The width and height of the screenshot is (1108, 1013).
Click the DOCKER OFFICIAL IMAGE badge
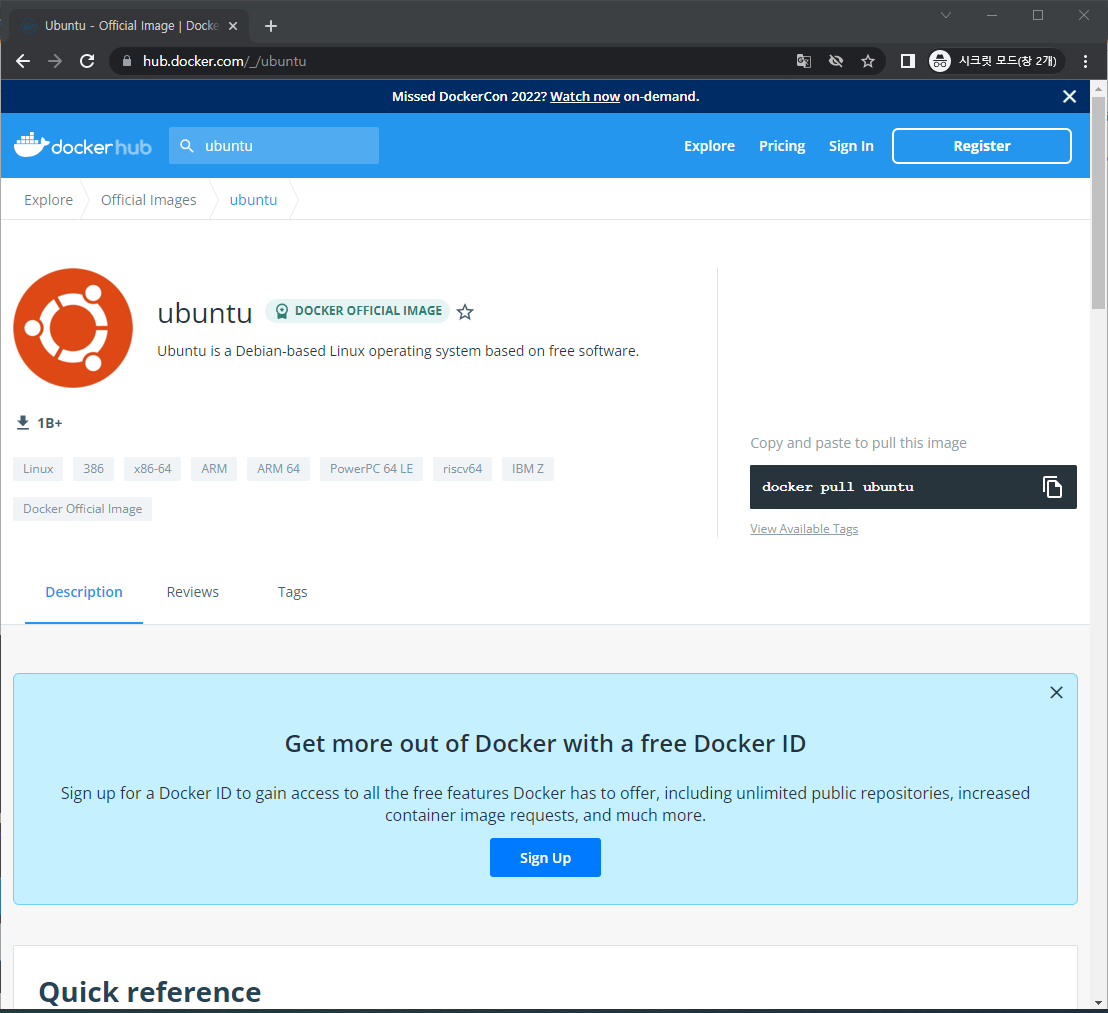pyautogui.click(x=358, y=311)
